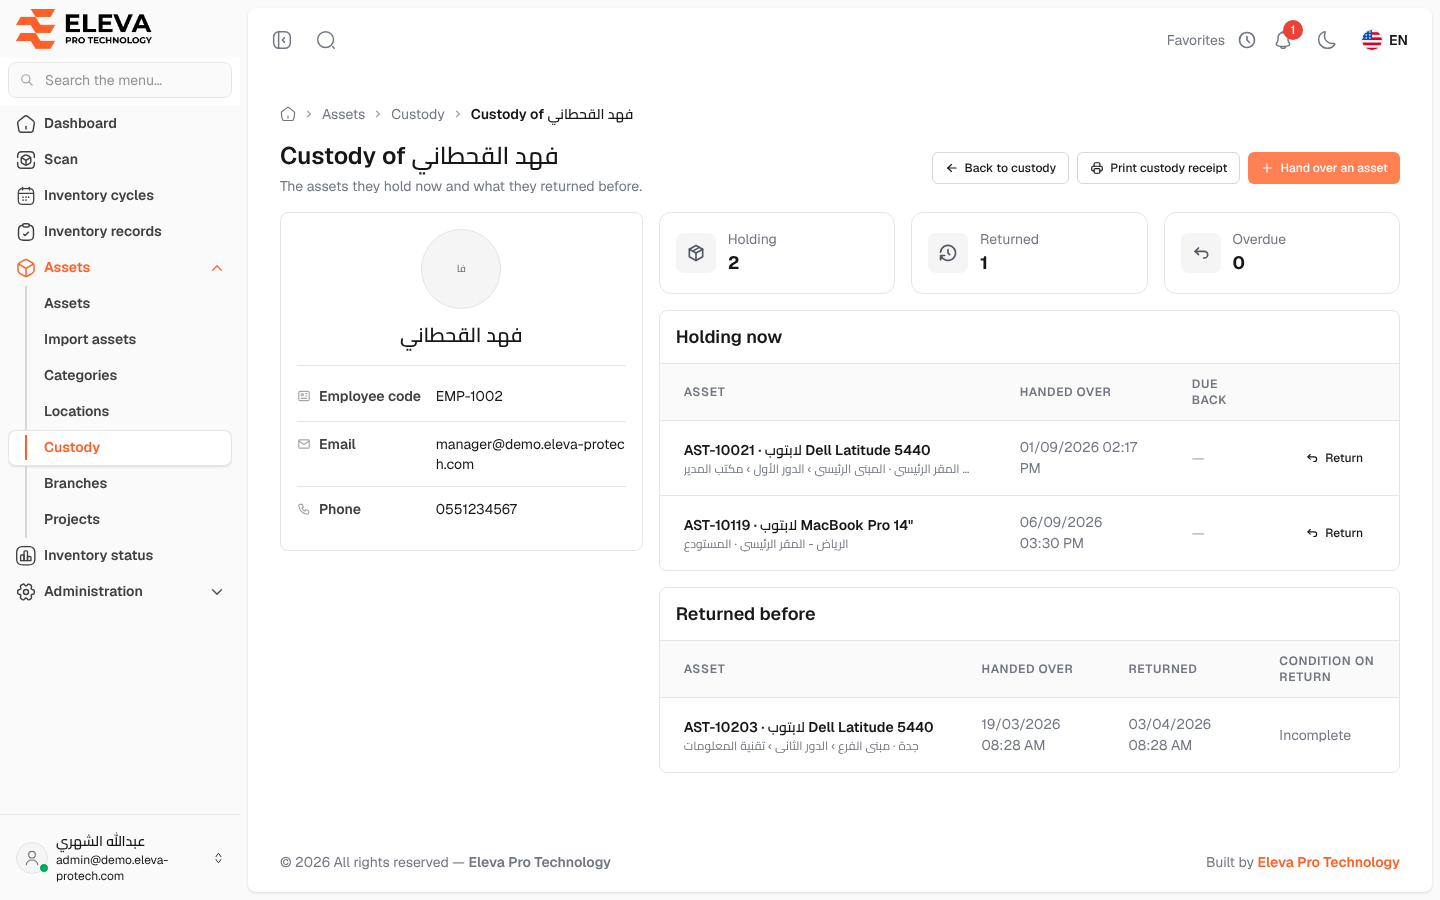Click AST-10203 returned asset row
This screenshot has width=1440, height=900.
[1029, 735]
